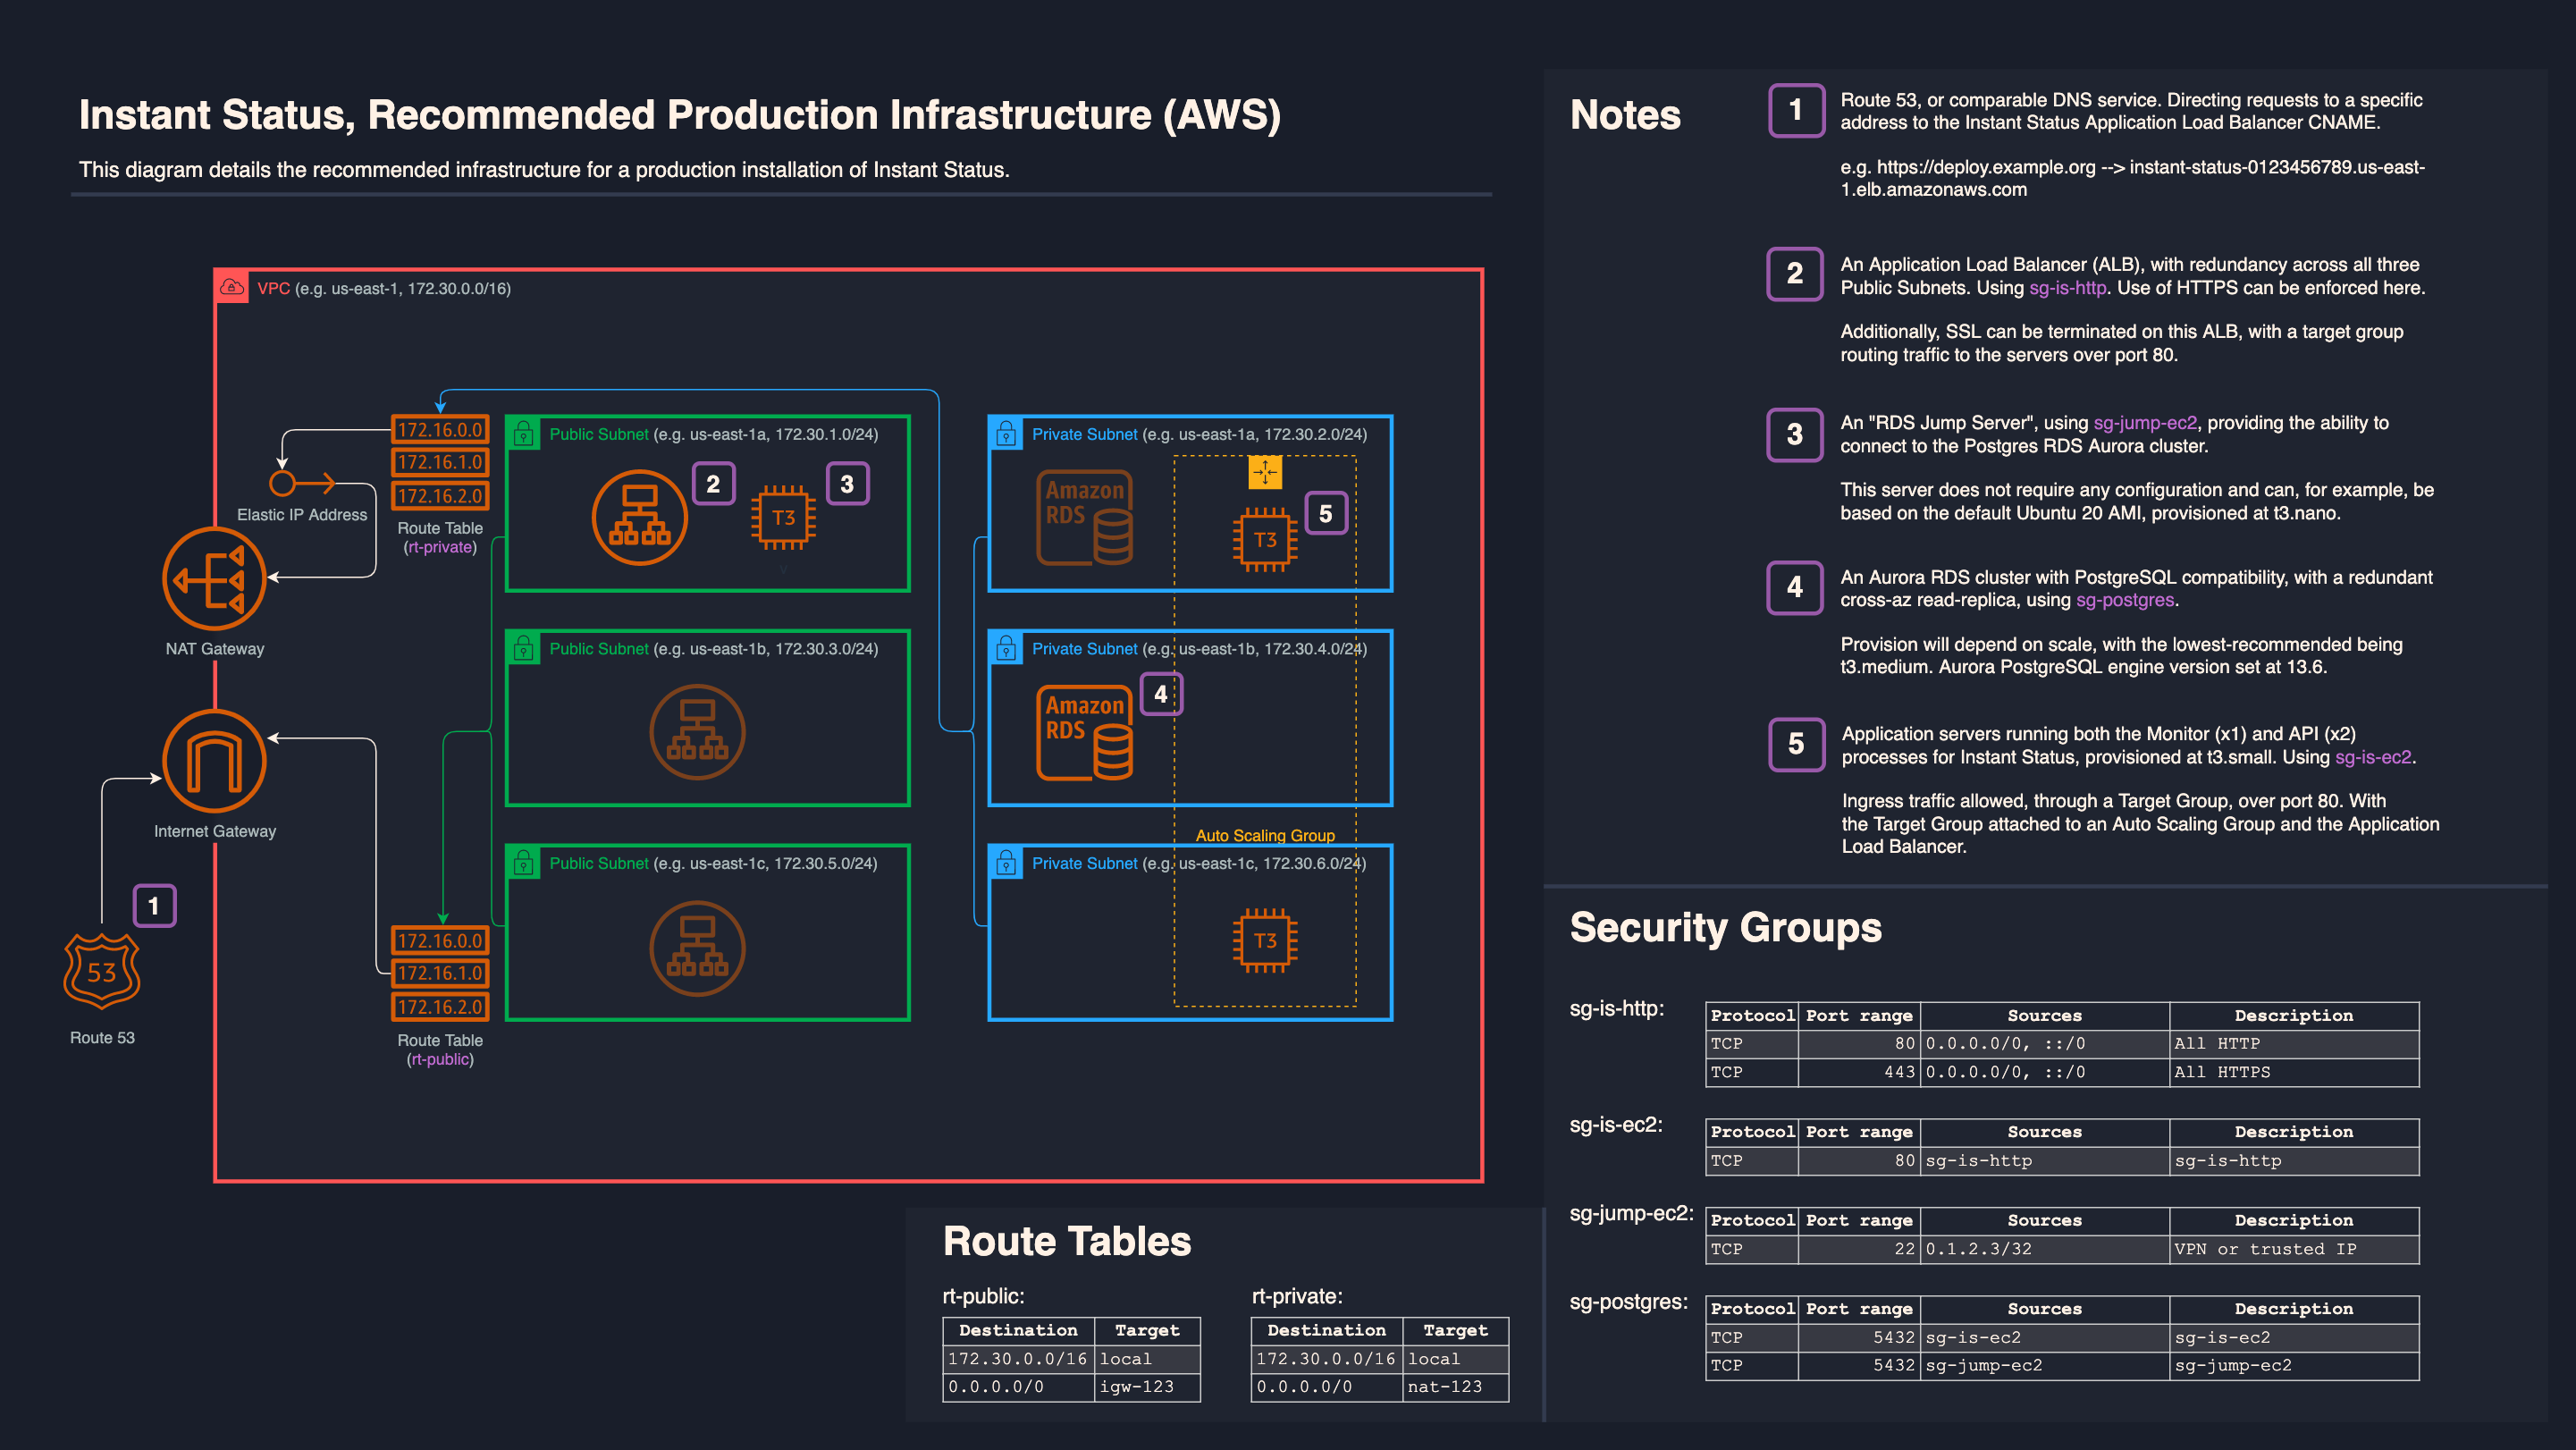The image size is (2576, 1450).
Task: Click the sg-is-http link in note 2
Action: (2067, 288)
